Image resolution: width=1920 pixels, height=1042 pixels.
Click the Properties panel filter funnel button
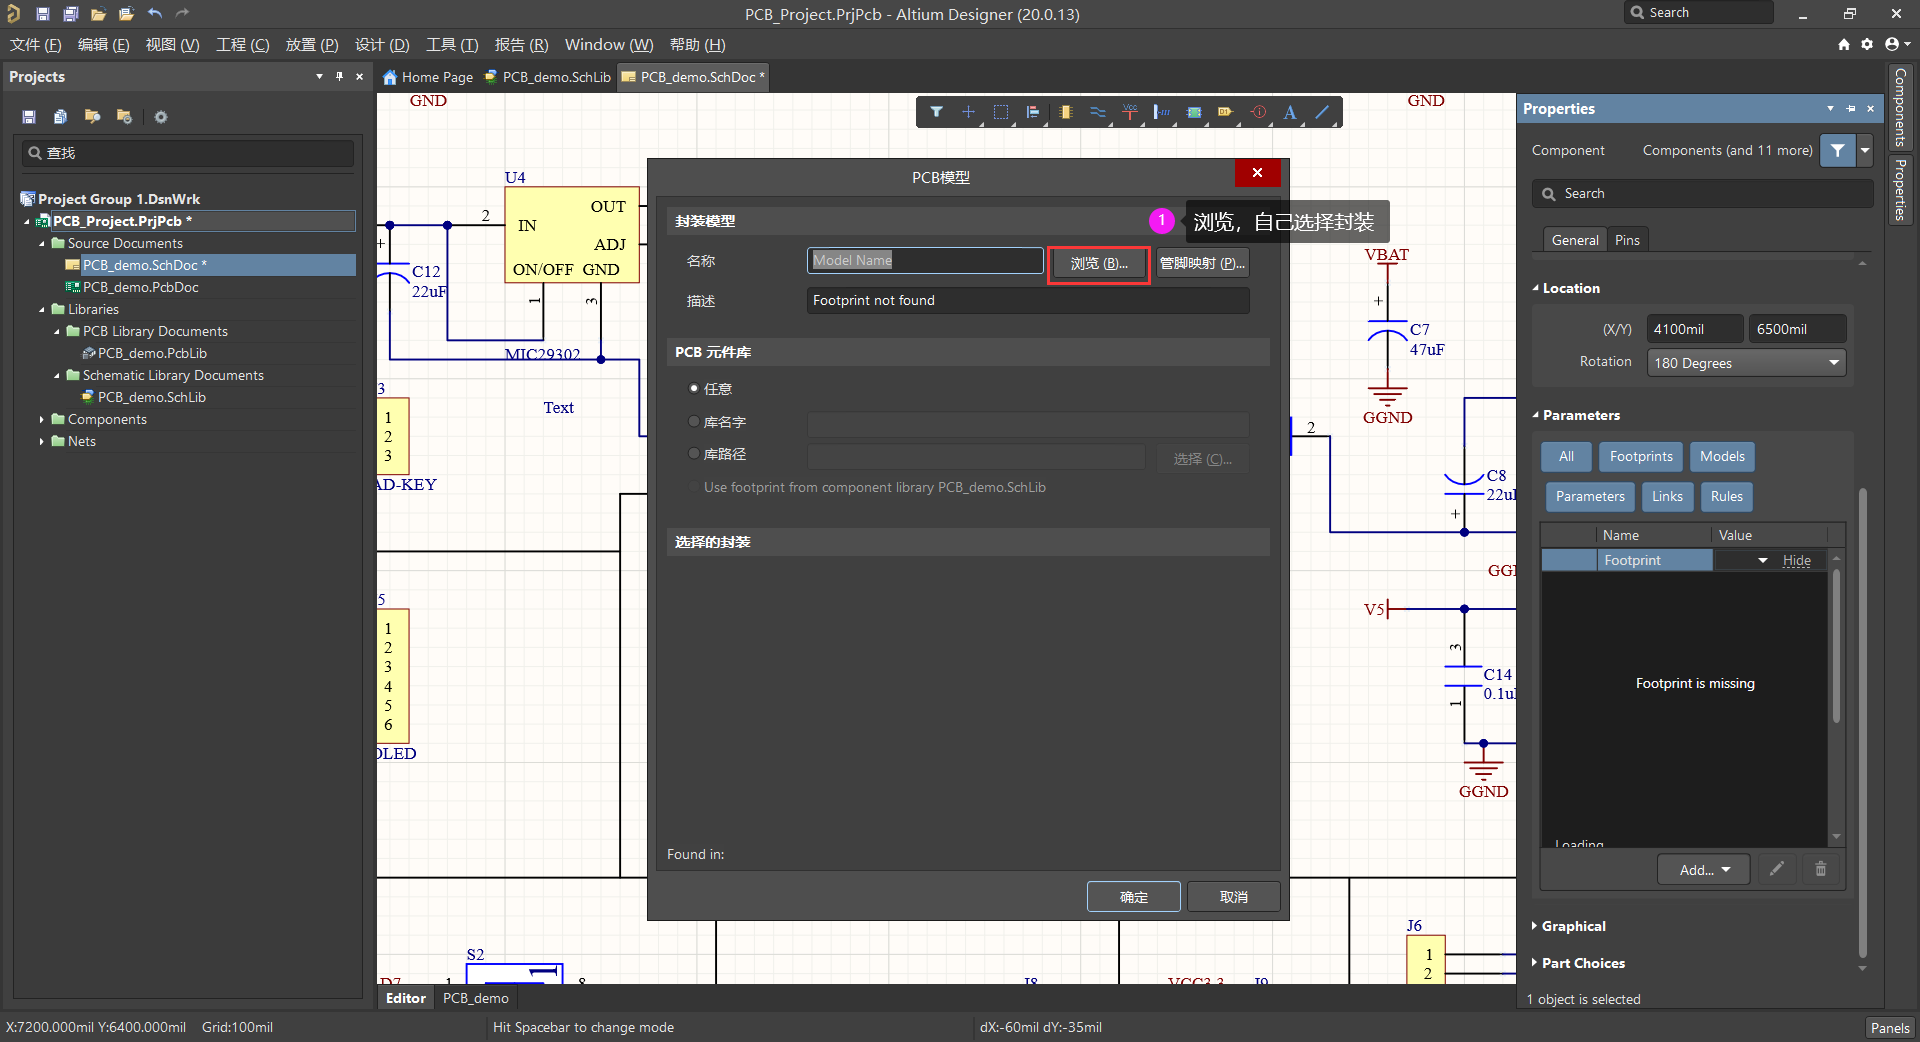pos(1838,150)
